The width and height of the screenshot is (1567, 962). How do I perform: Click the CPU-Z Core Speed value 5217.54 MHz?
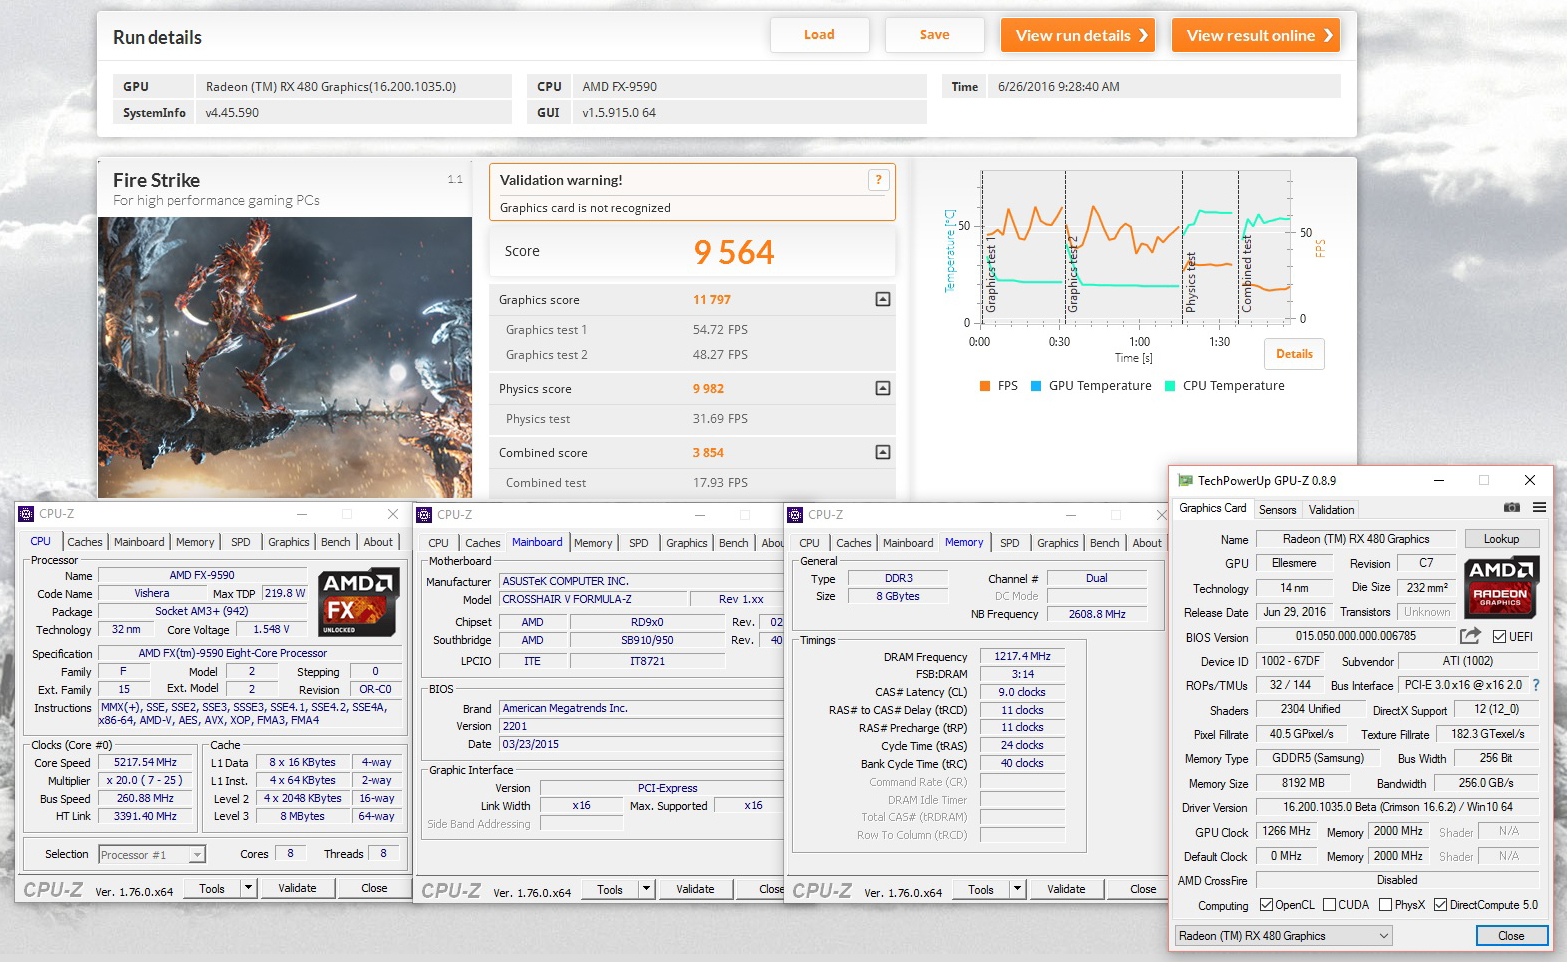coord(145,762)
